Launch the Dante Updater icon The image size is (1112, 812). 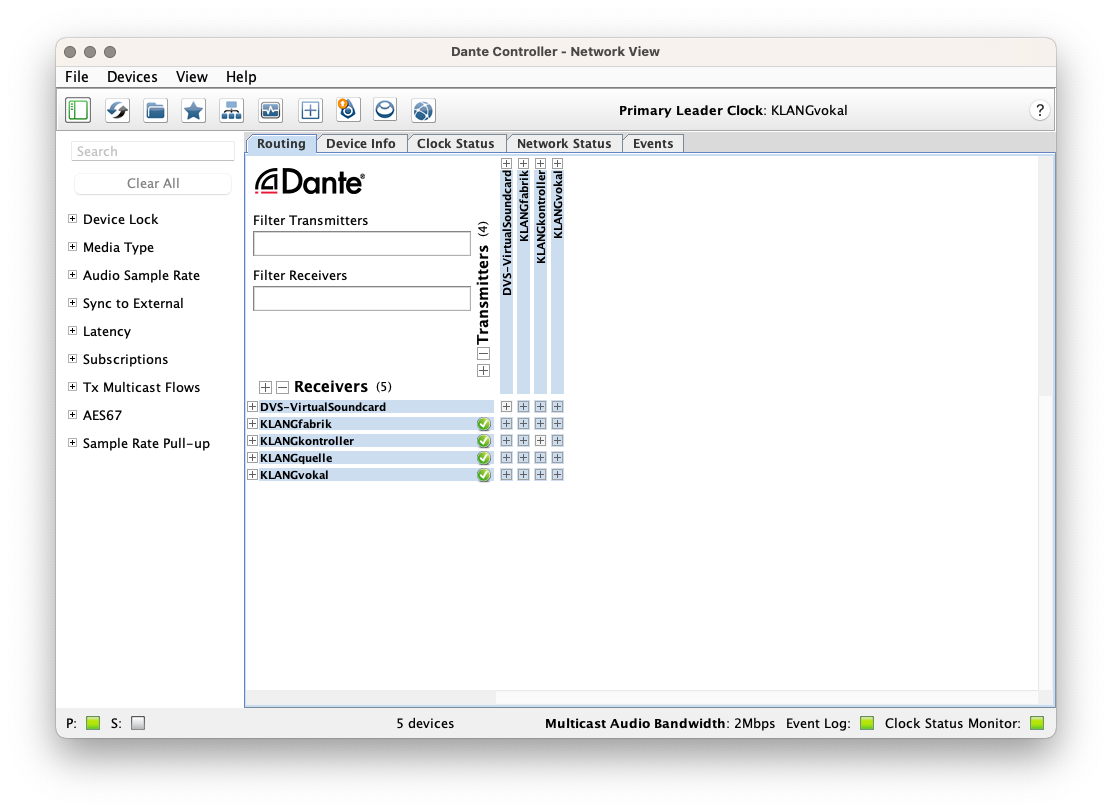[348, 109]
